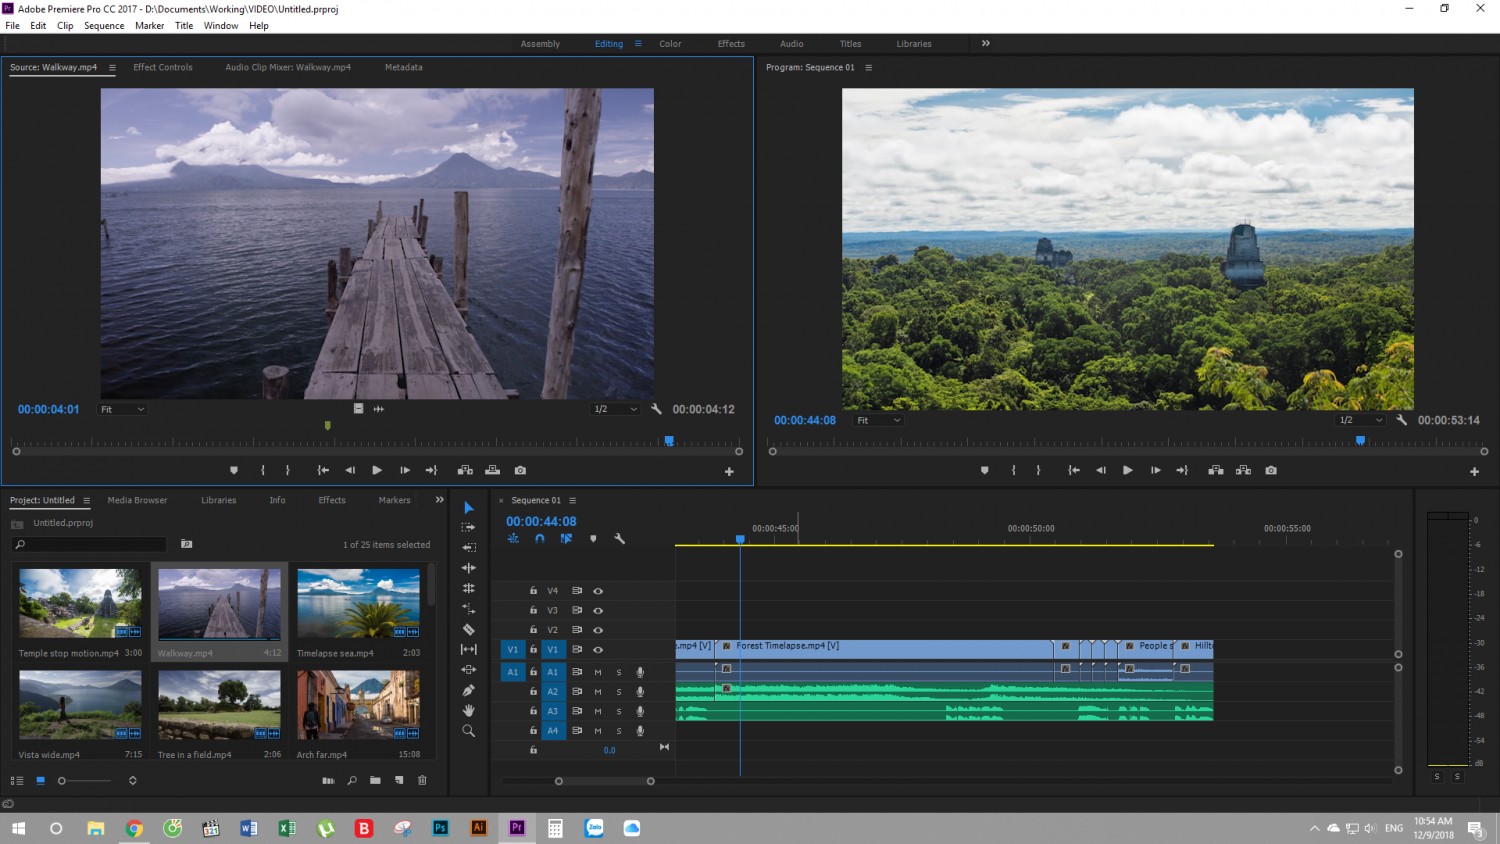Select the Razor tool in the tools panel
Viewport: 1500px width, 844px height.
coord(468,629)
